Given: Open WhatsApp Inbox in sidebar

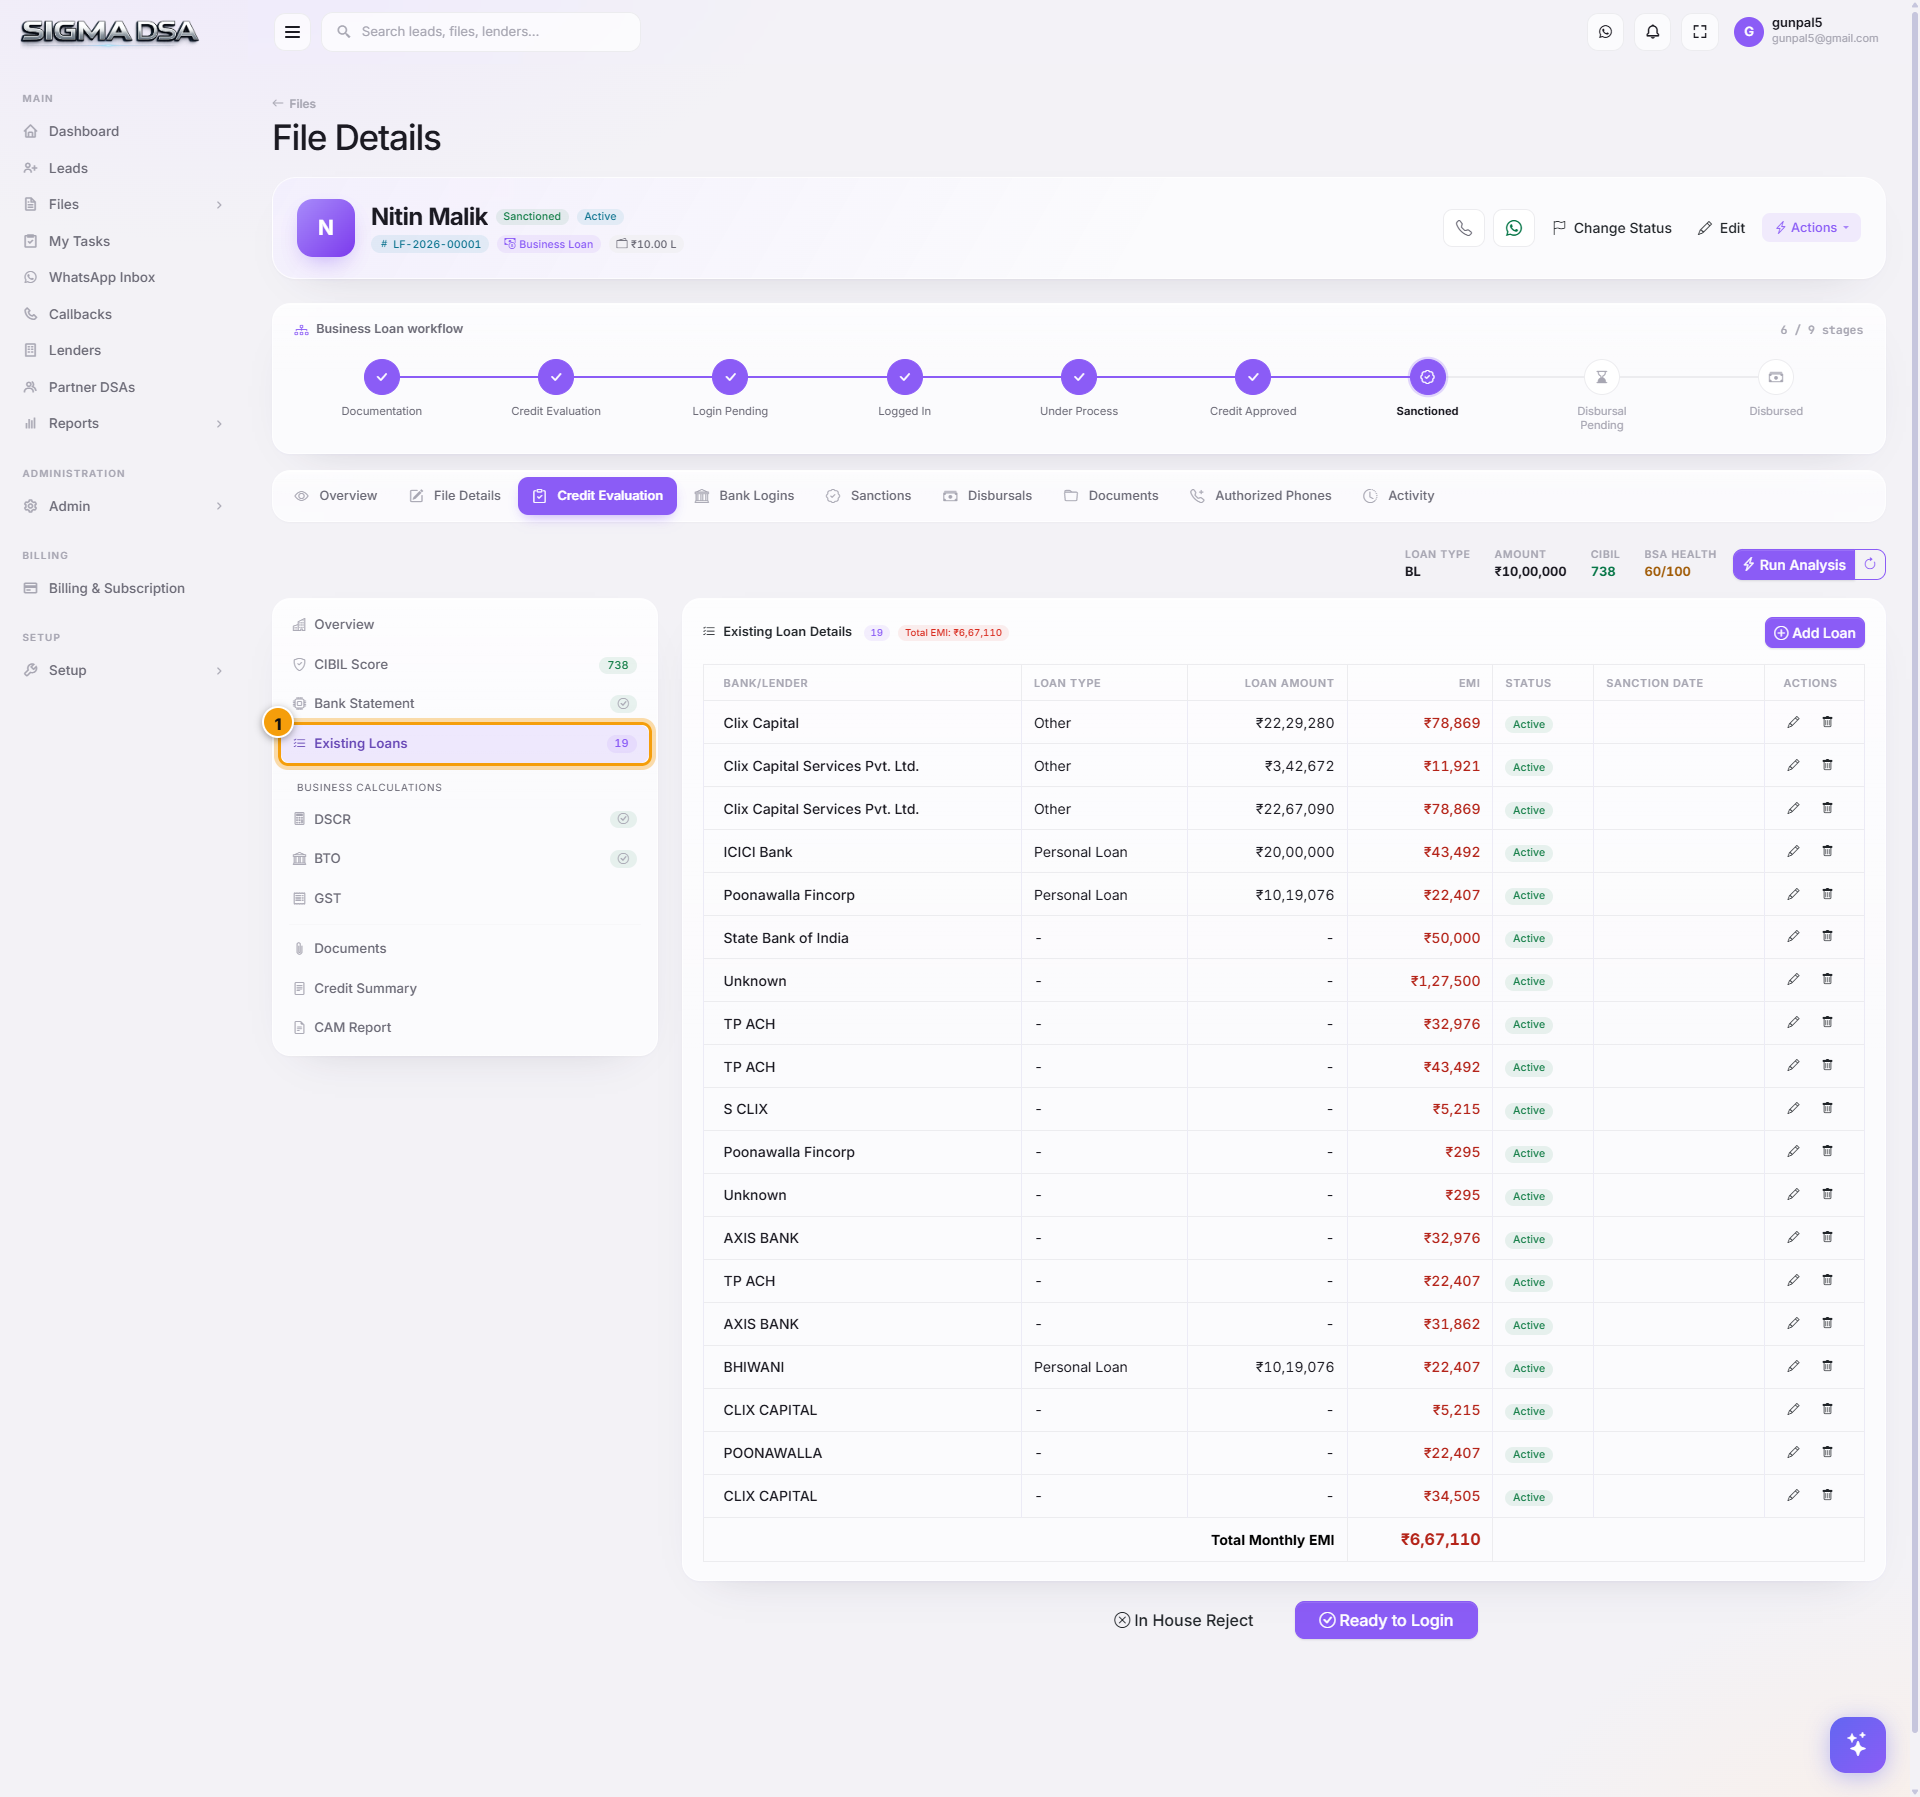Looking at the screenshot, I should point(122,277).
